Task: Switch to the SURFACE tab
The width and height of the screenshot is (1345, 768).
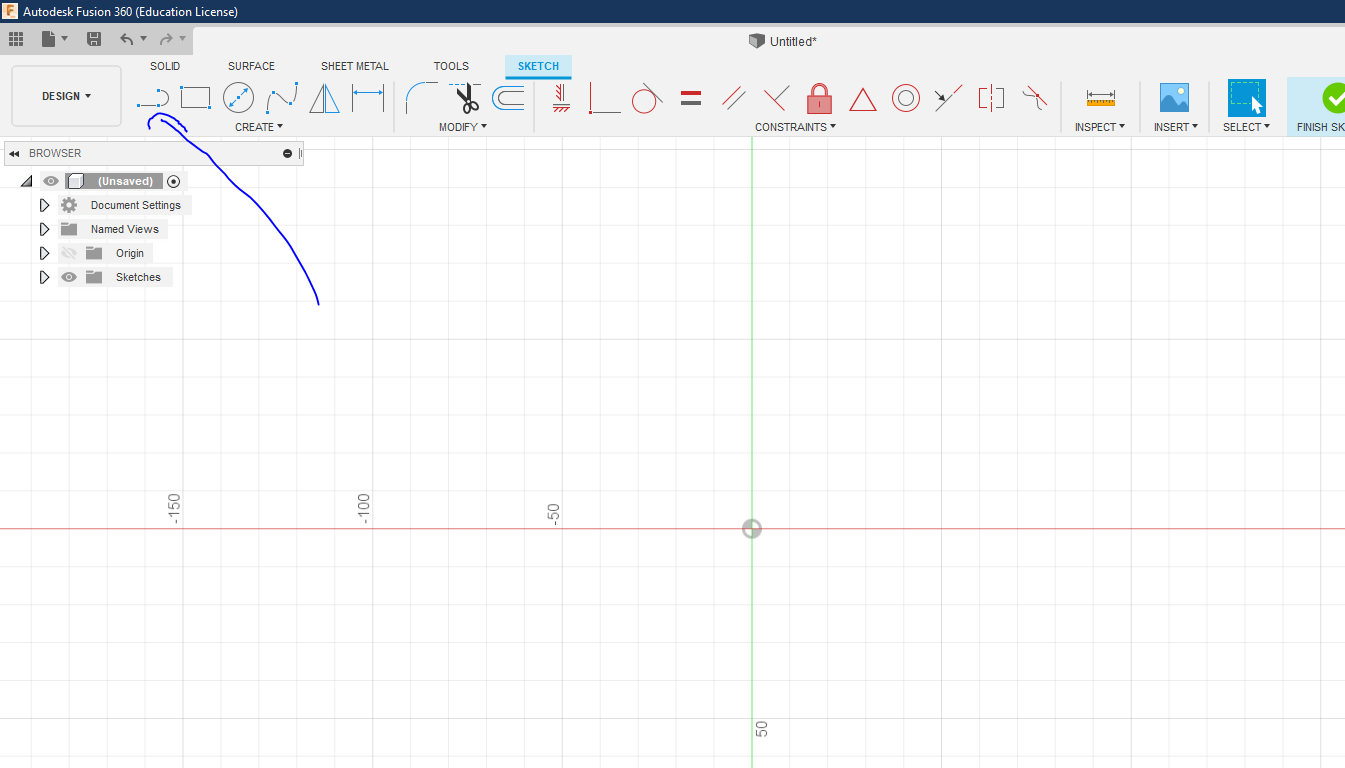Action: 251,66
